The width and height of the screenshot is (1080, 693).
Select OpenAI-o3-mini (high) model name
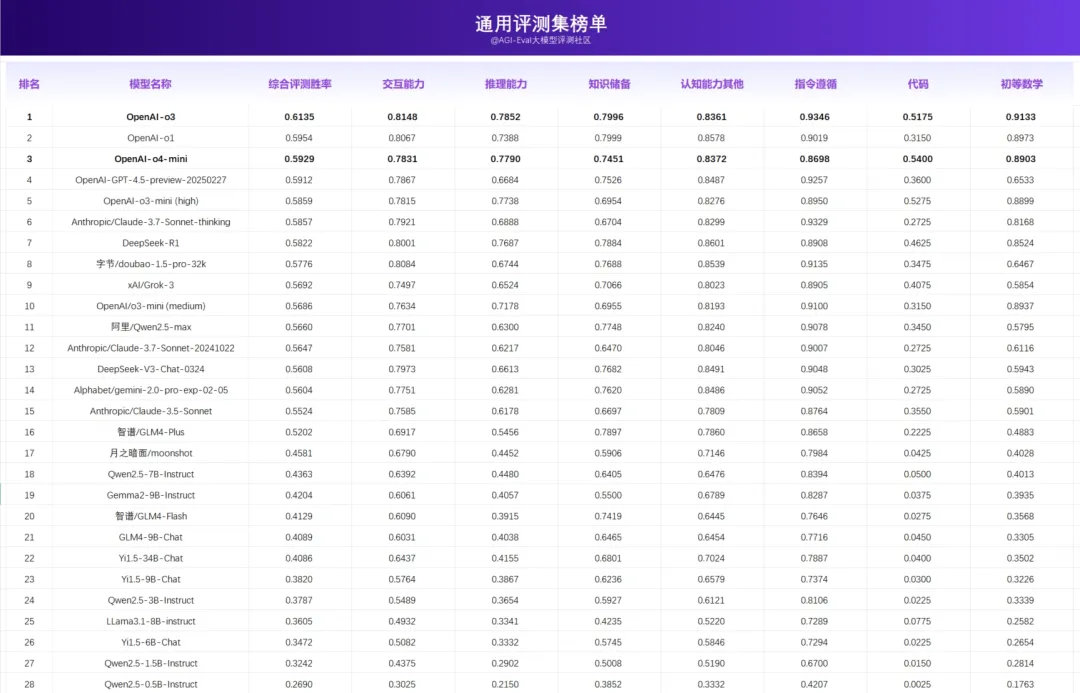pyautogui.click(x=151, y=201)
